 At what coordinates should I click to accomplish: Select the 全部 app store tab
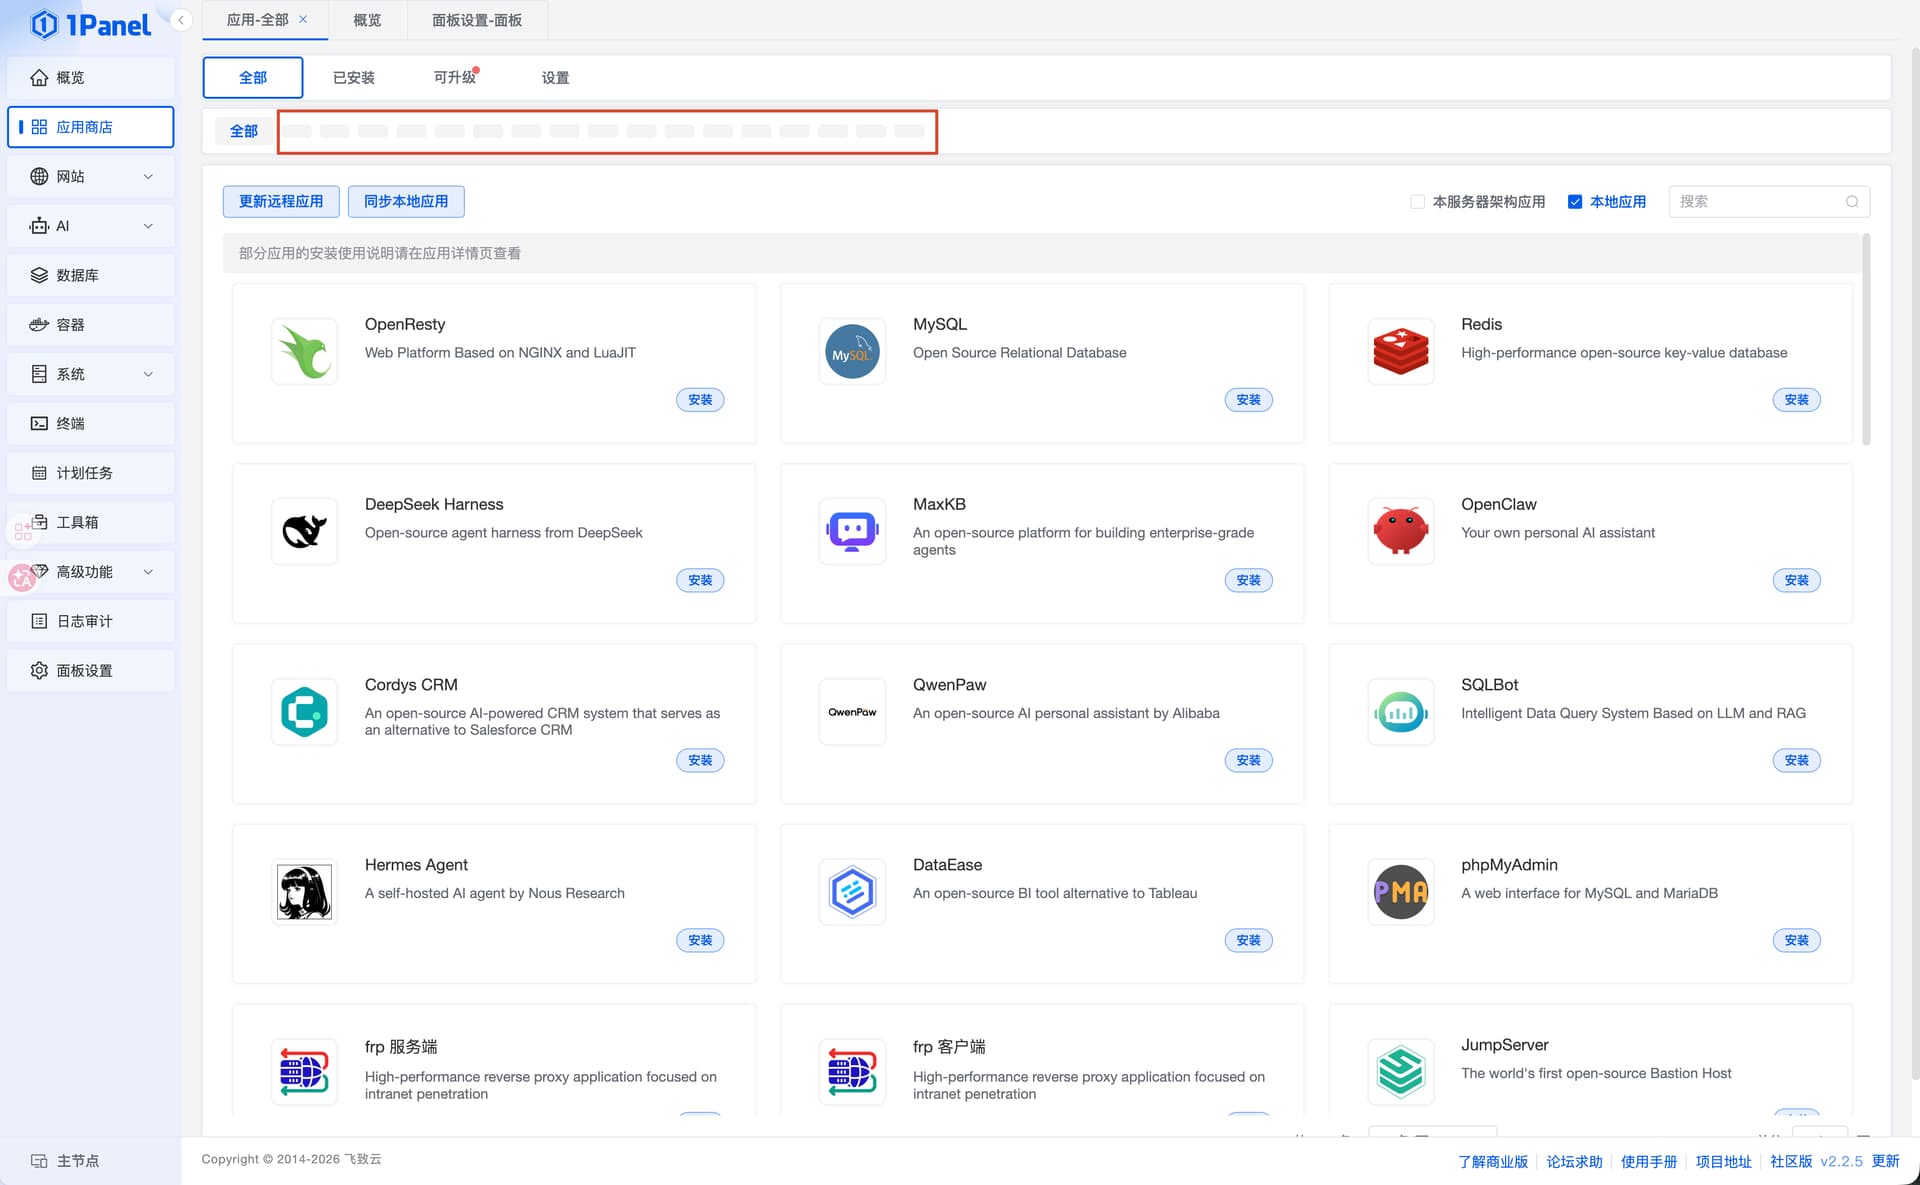(253, 78)
